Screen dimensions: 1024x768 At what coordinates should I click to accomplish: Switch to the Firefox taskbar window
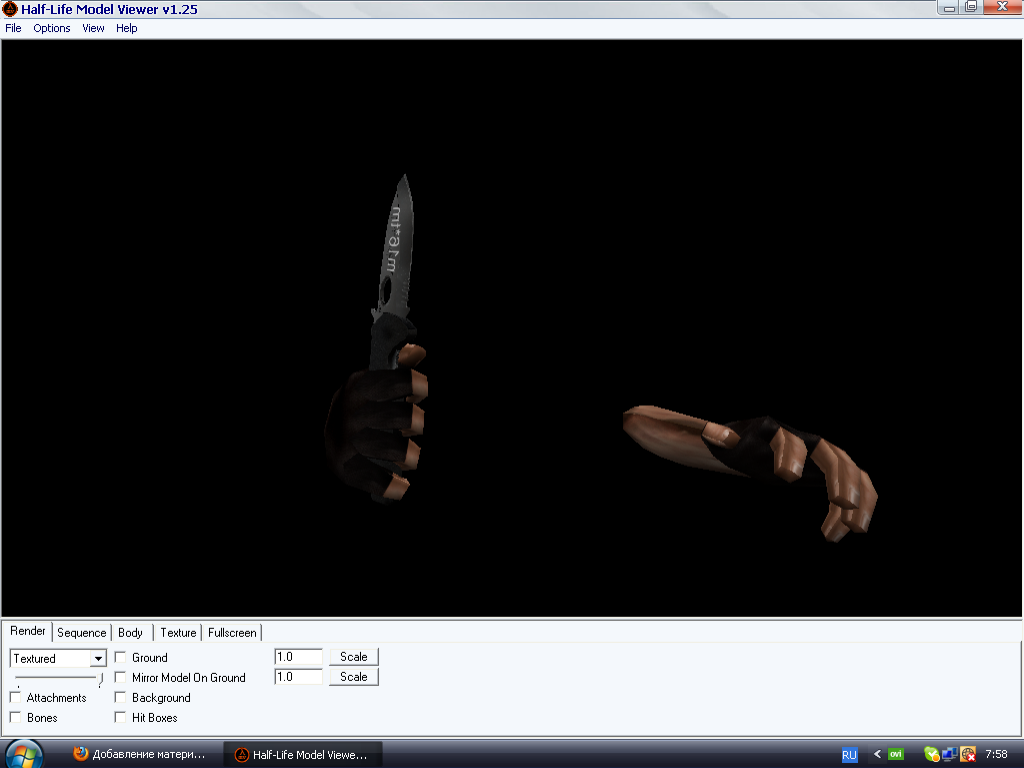[x=142, y=754]
